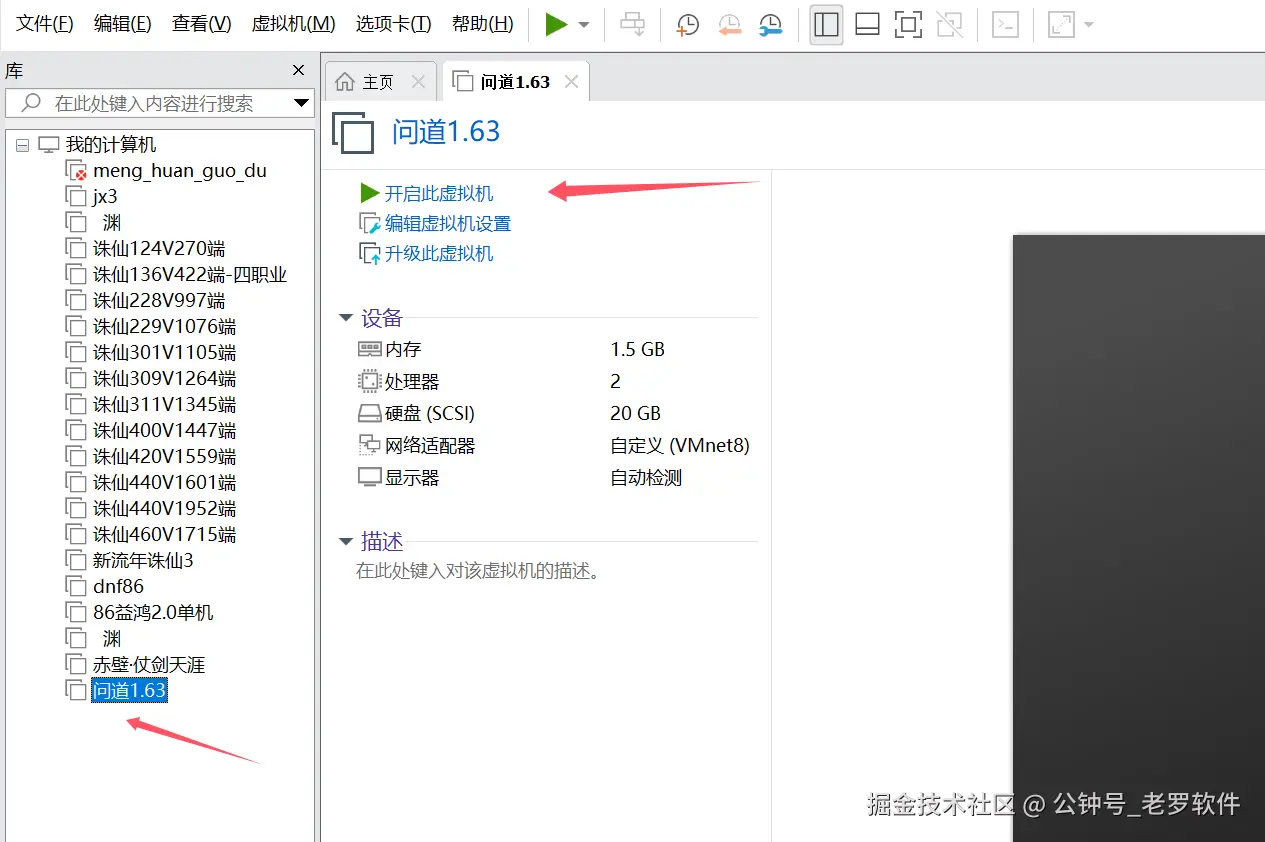Screen dimensions: 1265x842
Task: Select 诛仙400V1447端 in library
Action: tap(165, 431)
